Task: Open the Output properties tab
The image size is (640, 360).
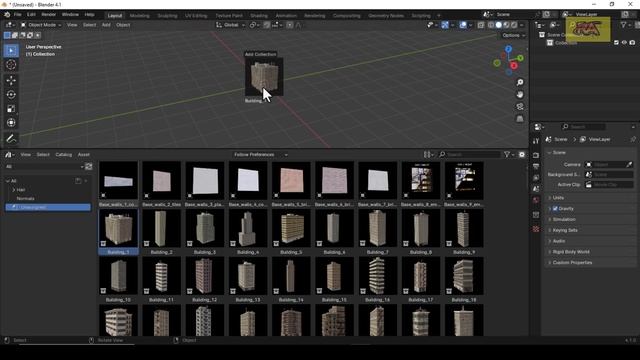Action: coord(536,167)
